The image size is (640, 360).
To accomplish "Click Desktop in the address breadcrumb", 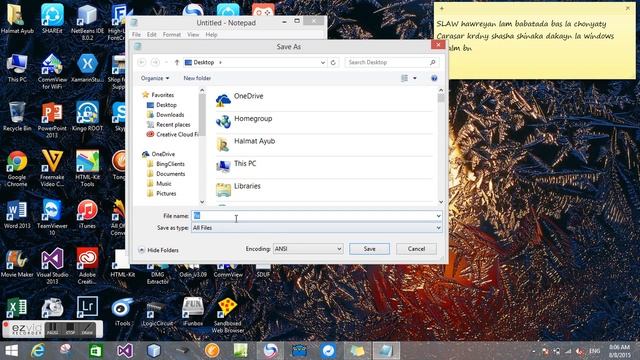I will (204, 62).
